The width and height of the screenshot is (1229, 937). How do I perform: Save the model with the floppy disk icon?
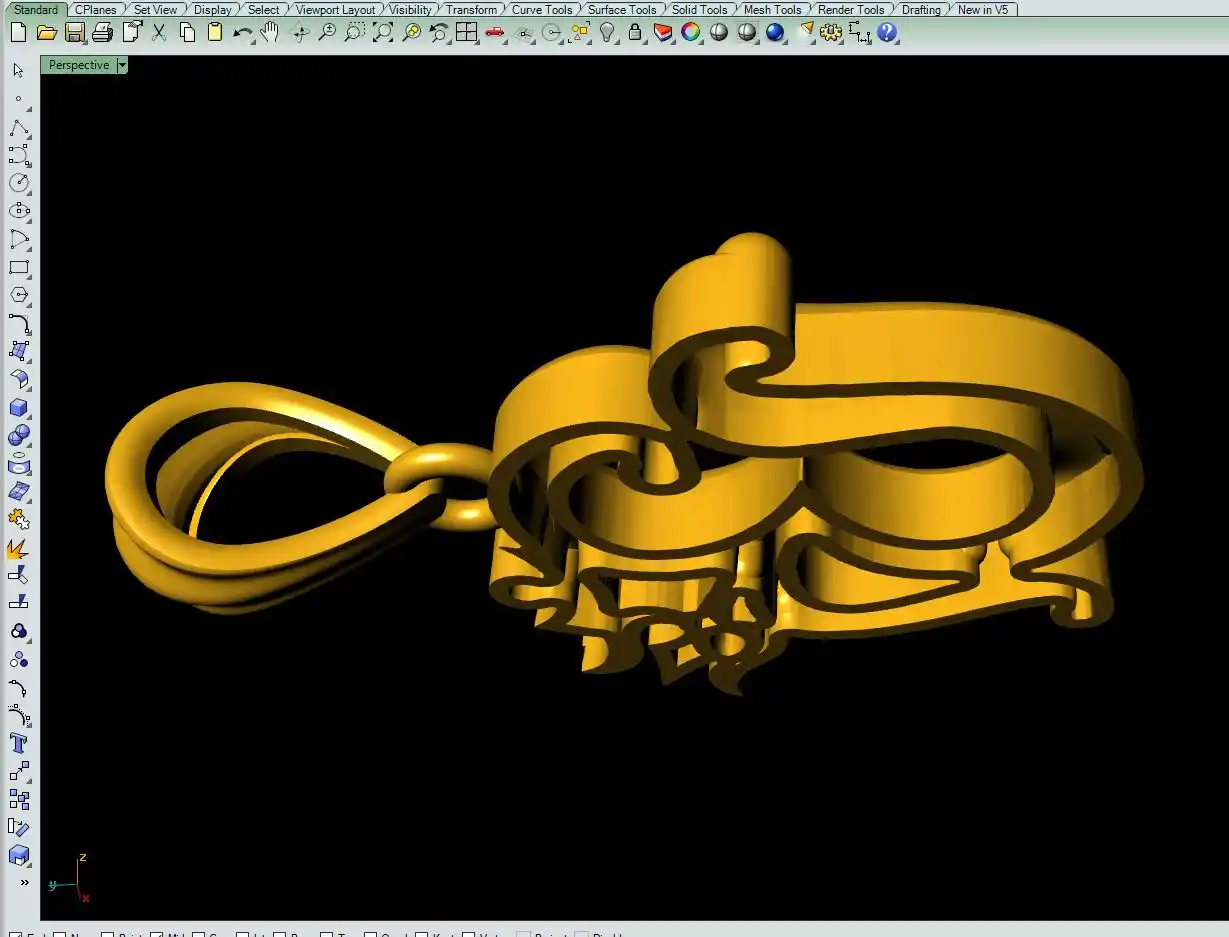point(74,32)
